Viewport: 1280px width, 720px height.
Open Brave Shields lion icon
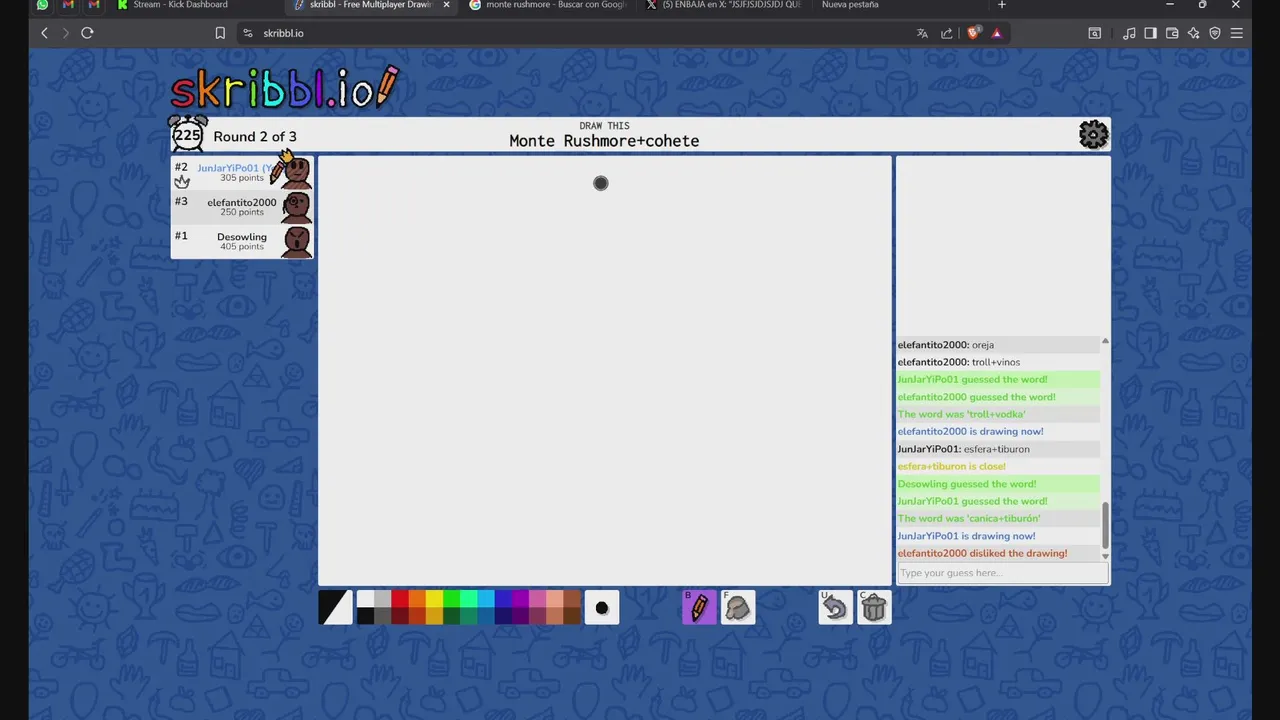pyautogui.click(x=973, y=33)
